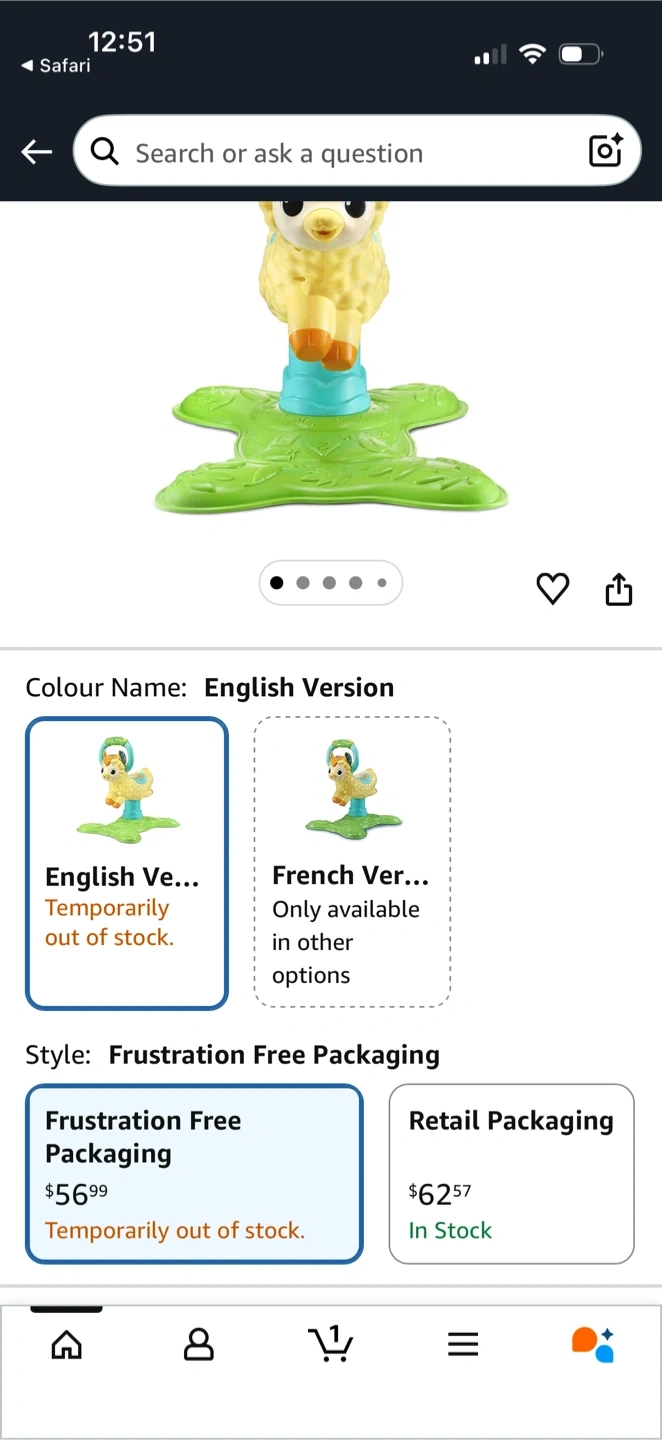662x1440 pixels.
Task: Focus the search or ask a question field
Action: 357,151
